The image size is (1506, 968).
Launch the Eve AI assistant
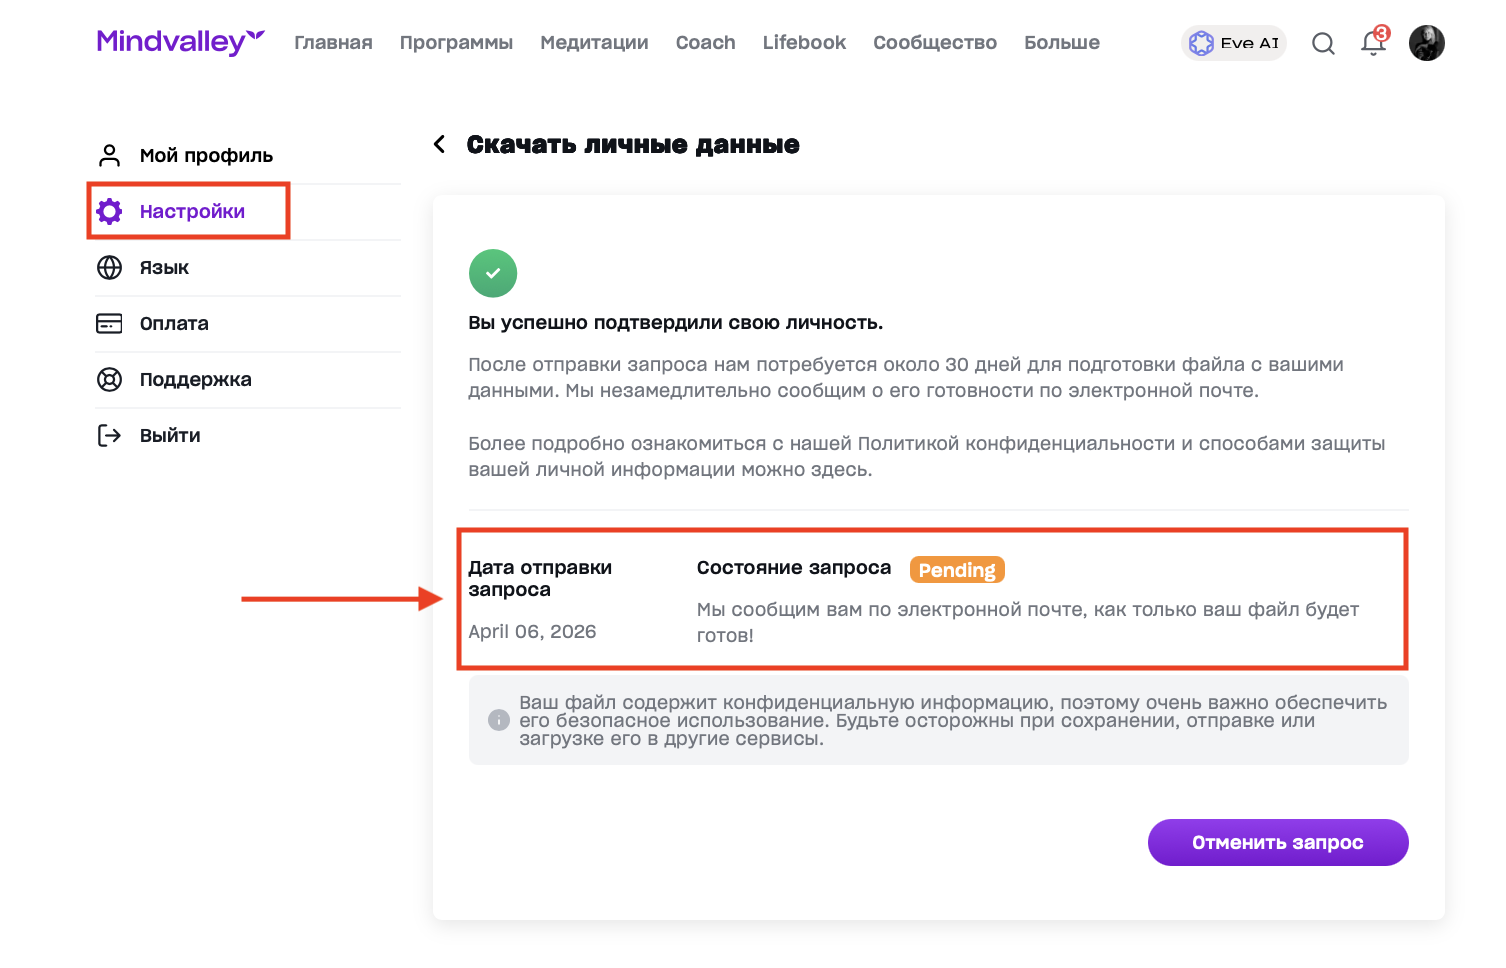click(1234, 43)
